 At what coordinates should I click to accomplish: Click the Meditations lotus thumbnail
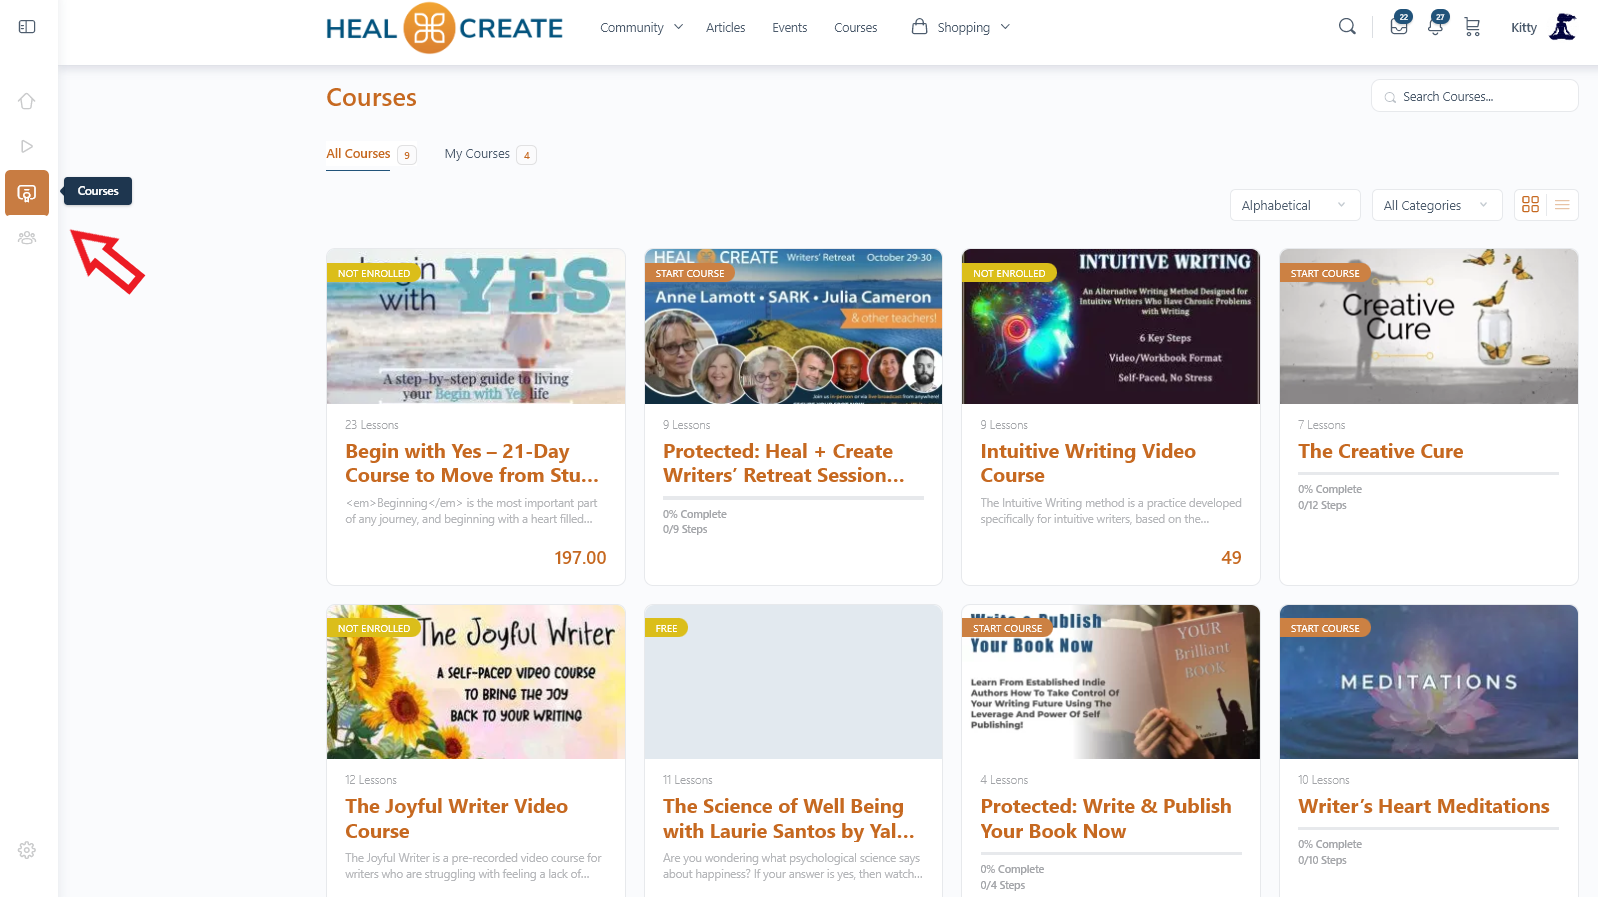coord(1429,682)
